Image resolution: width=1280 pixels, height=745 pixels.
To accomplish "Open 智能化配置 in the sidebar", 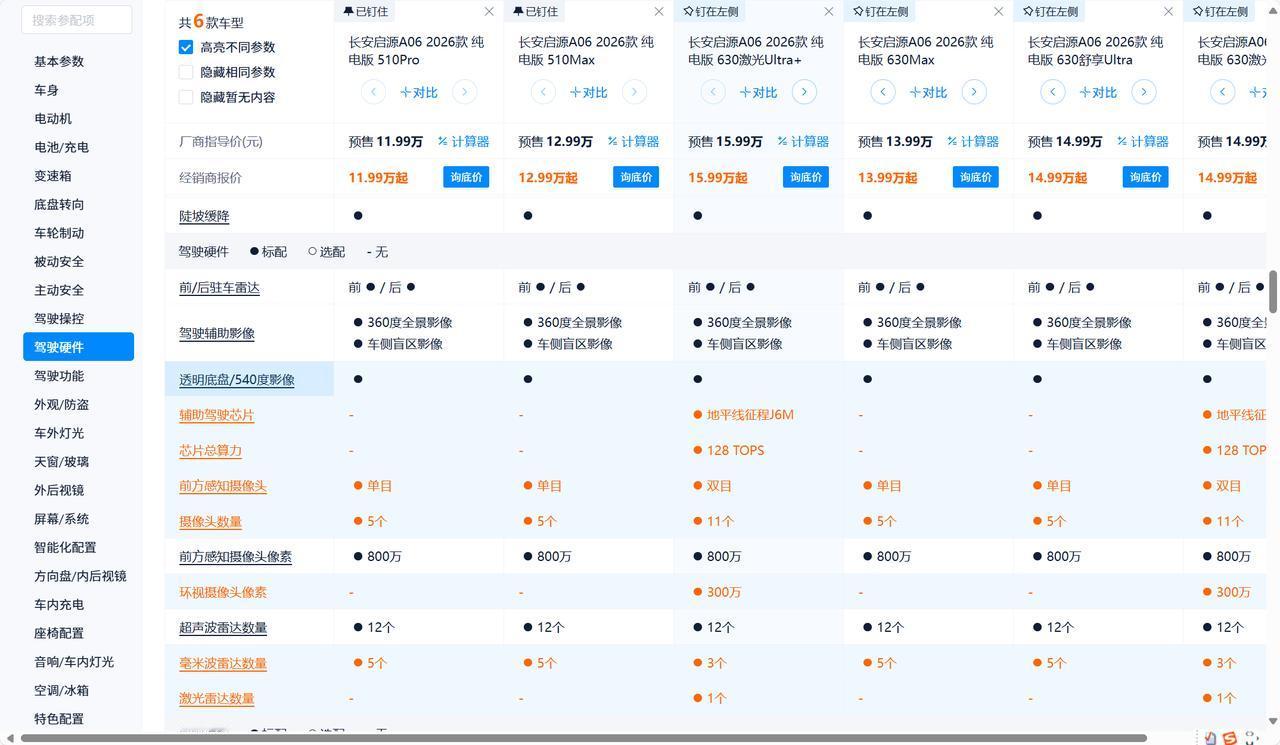I will pyautogui.click(x=65, y=548).
